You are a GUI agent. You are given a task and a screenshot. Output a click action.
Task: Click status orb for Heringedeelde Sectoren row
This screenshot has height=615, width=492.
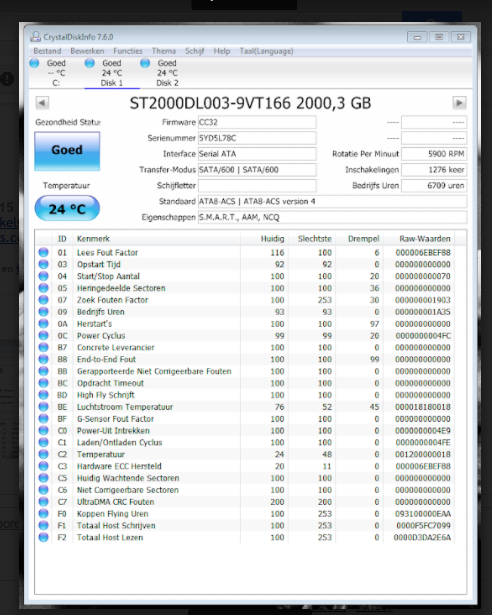44,288
